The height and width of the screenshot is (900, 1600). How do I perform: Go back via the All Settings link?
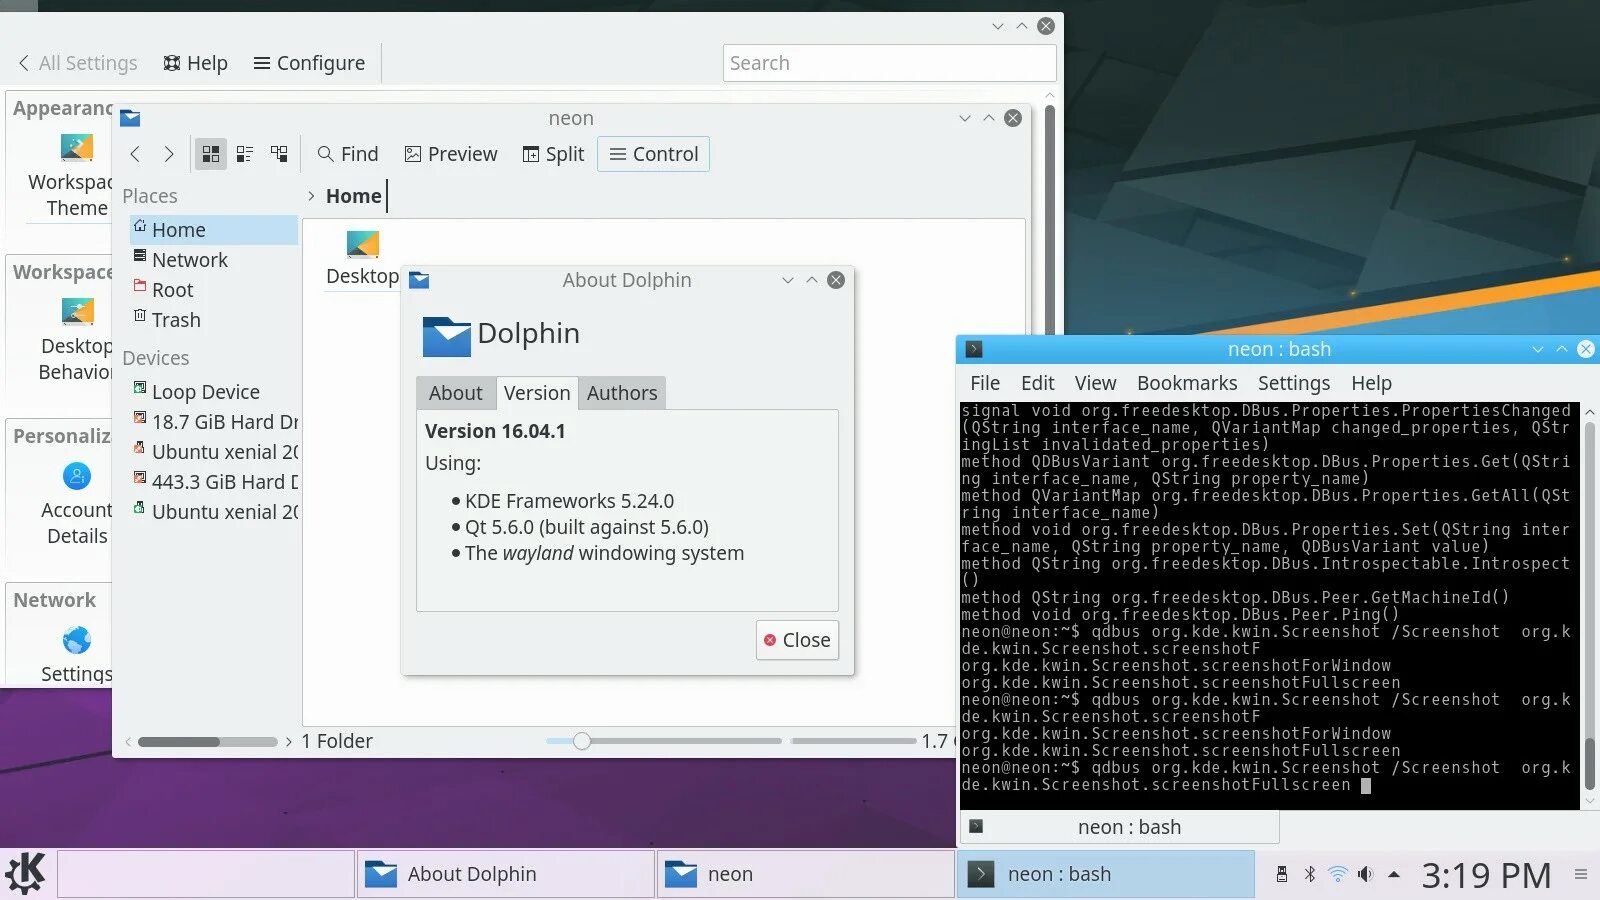76,62
